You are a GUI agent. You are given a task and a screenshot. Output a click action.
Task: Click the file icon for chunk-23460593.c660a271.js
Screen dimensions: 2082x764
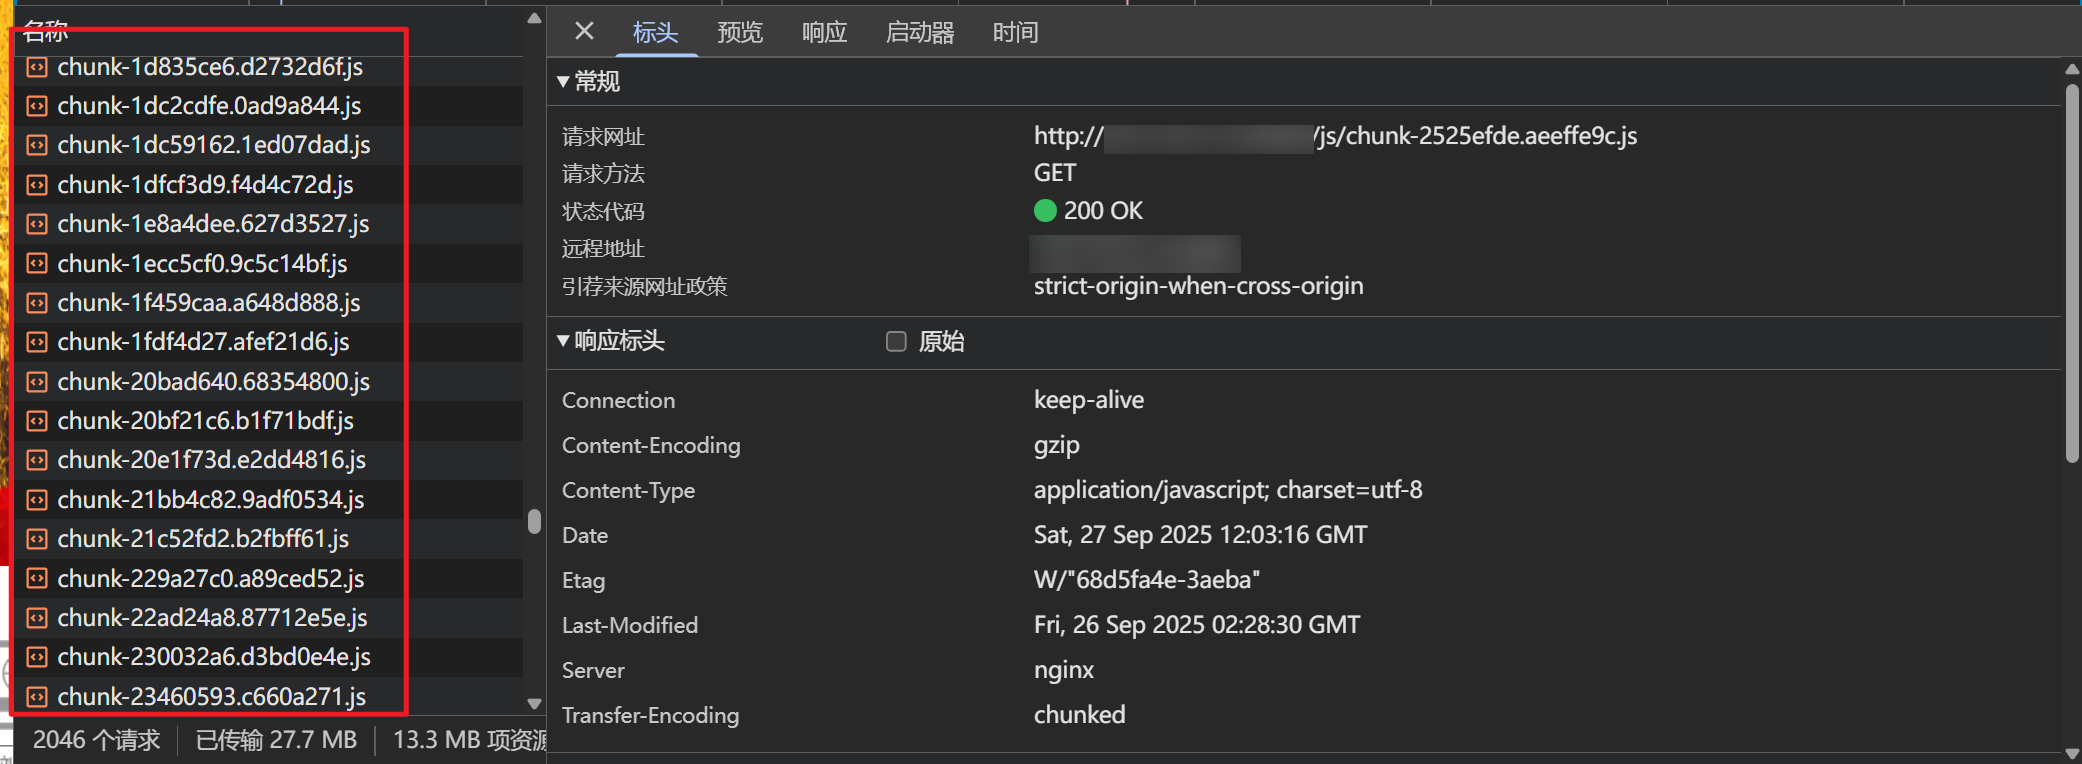(37, 697)
